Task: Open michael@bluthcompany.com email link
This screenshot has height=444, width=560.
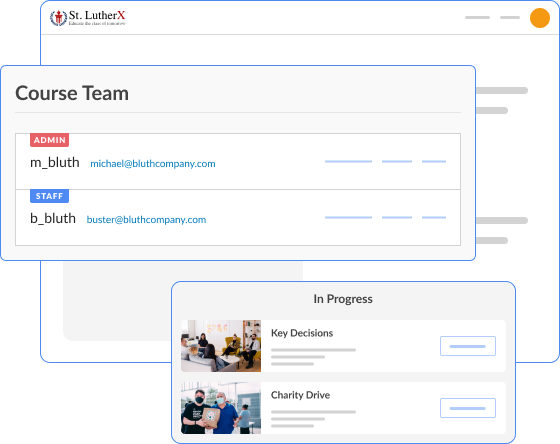Action: pos(153,164)
